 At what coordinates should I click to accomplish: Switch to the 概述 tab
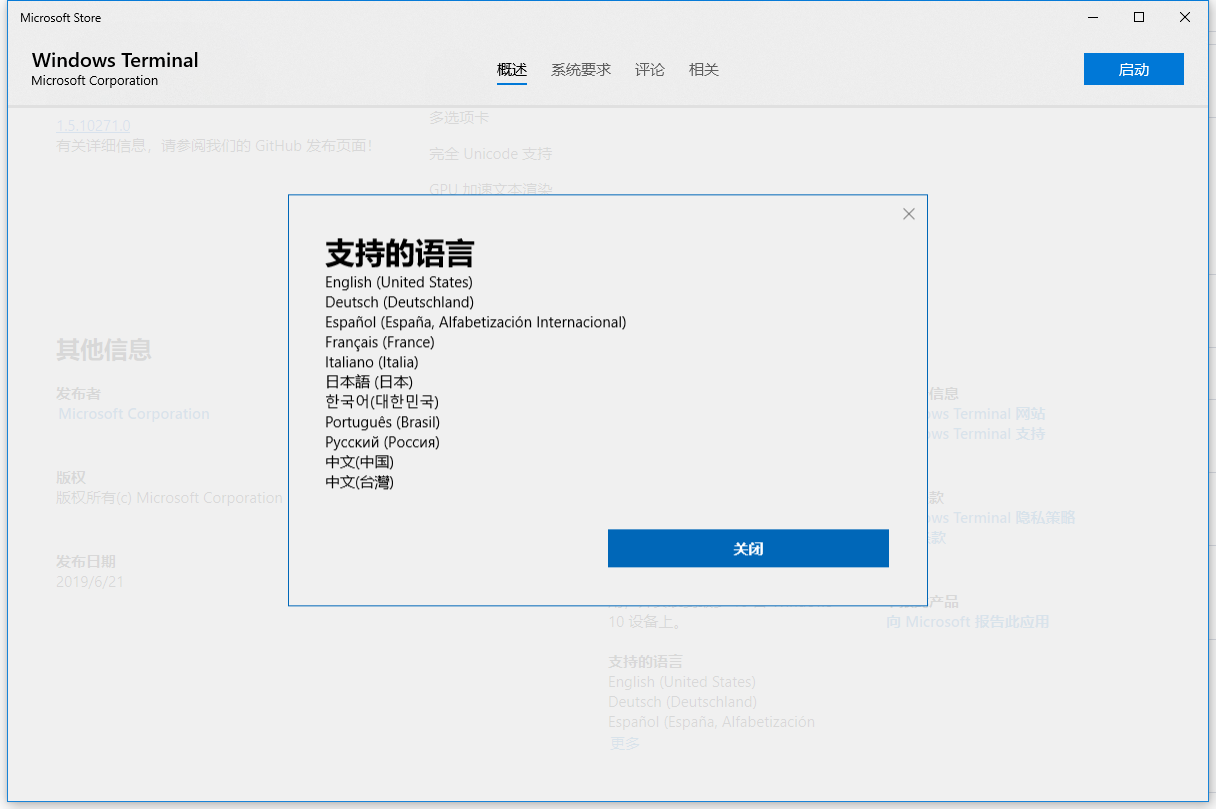pos(512,70)
